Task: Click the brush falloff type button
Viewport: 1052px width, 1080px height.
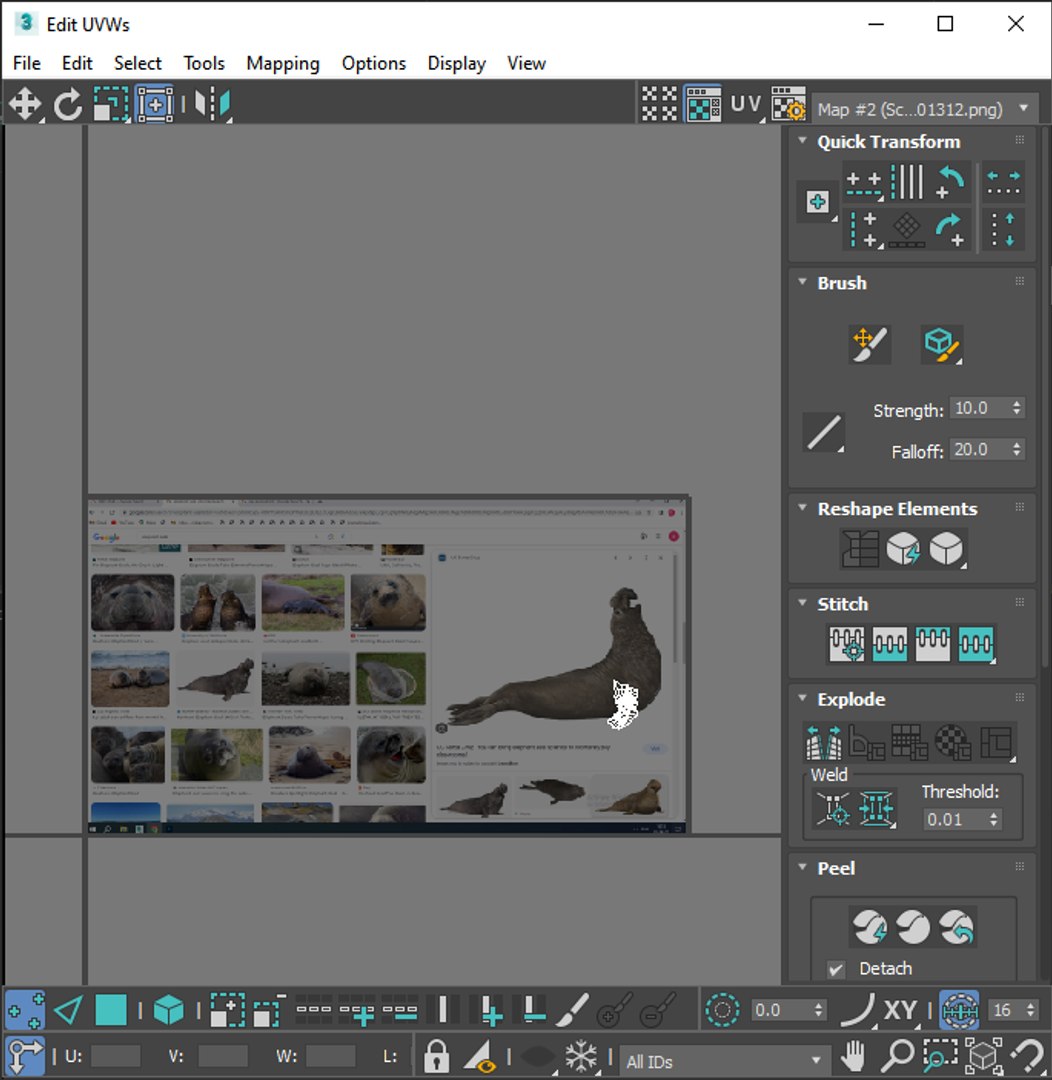Action: [824, 433]
